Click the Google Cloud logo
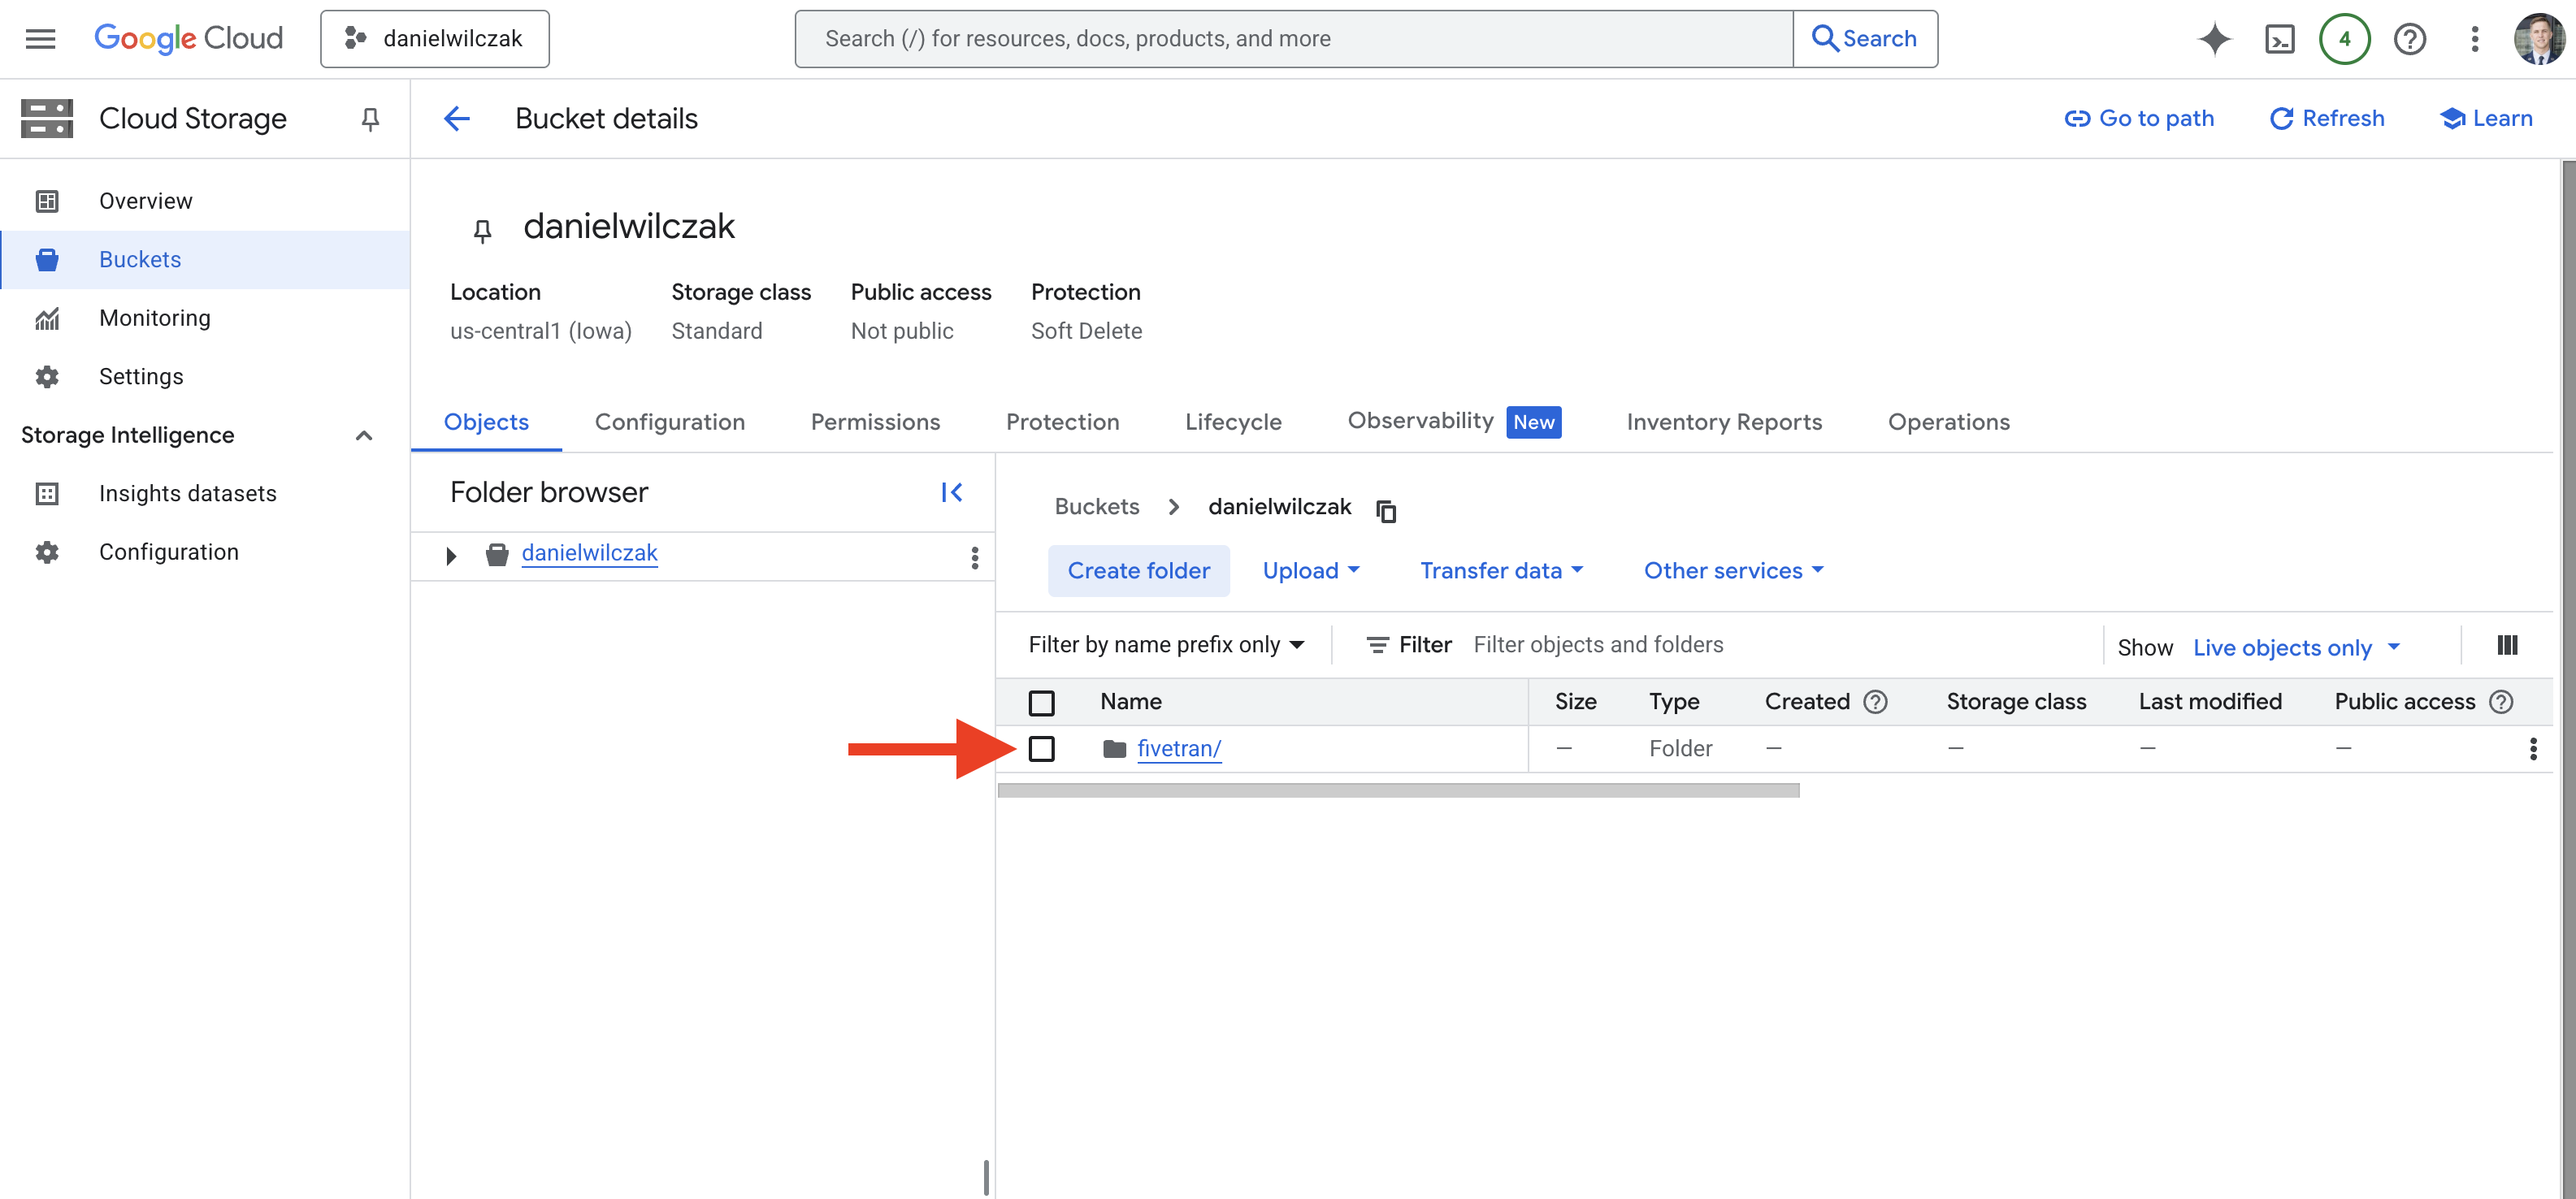This screenshot has height=1199, width=2576. tap(188, 39)
